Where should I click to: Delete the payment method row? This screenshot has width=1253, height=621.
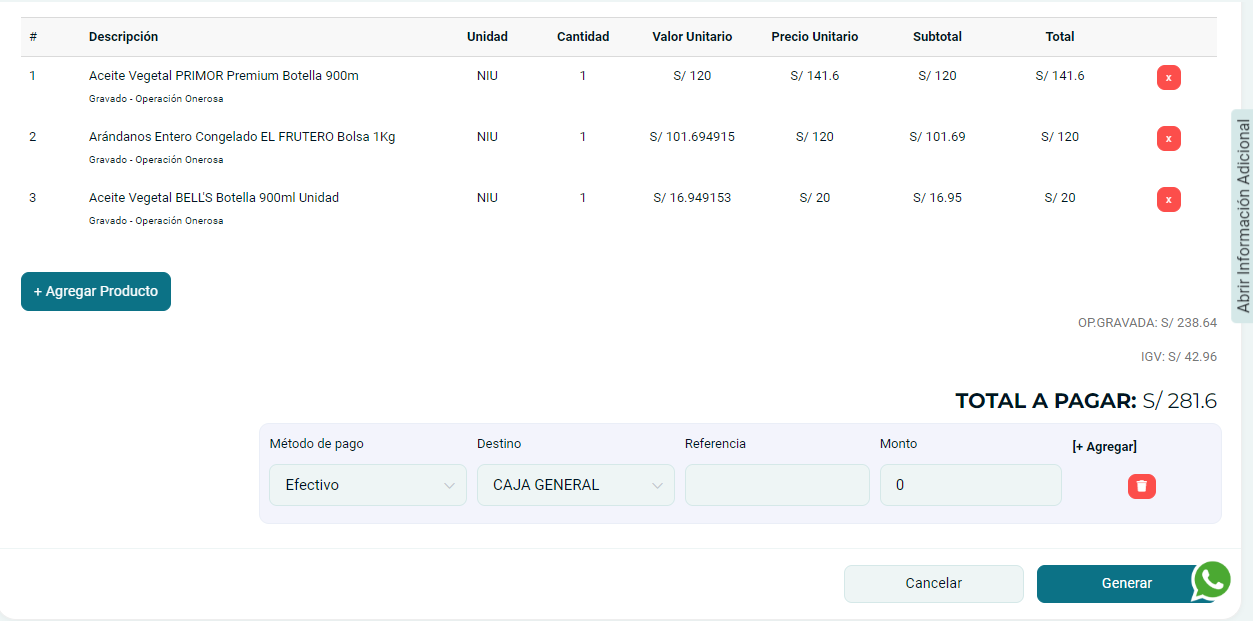pyautogui.click(x=1141, y=486)
